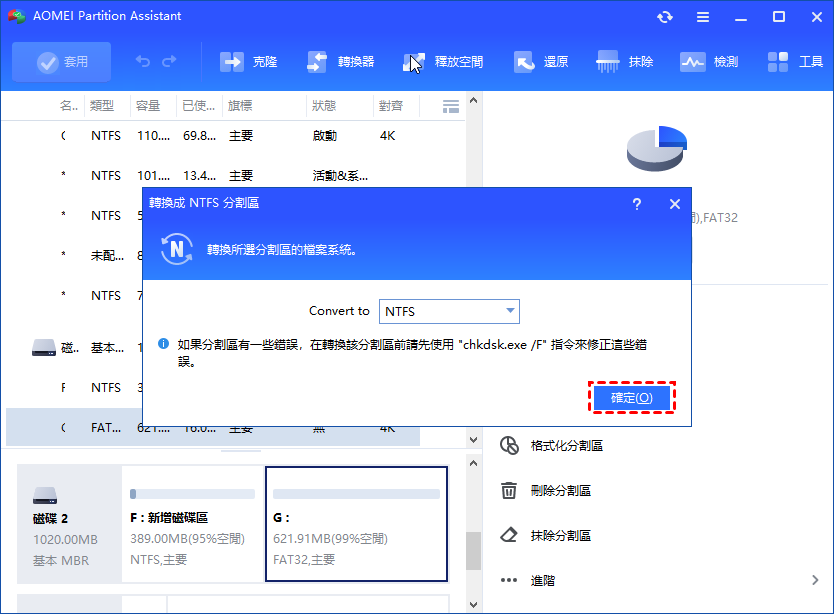Image resolution: width=834 pixels, height=614 pixels.
Task: Click 抹除分割區 (Wipe partition)
Action: (x=561, y=535)
